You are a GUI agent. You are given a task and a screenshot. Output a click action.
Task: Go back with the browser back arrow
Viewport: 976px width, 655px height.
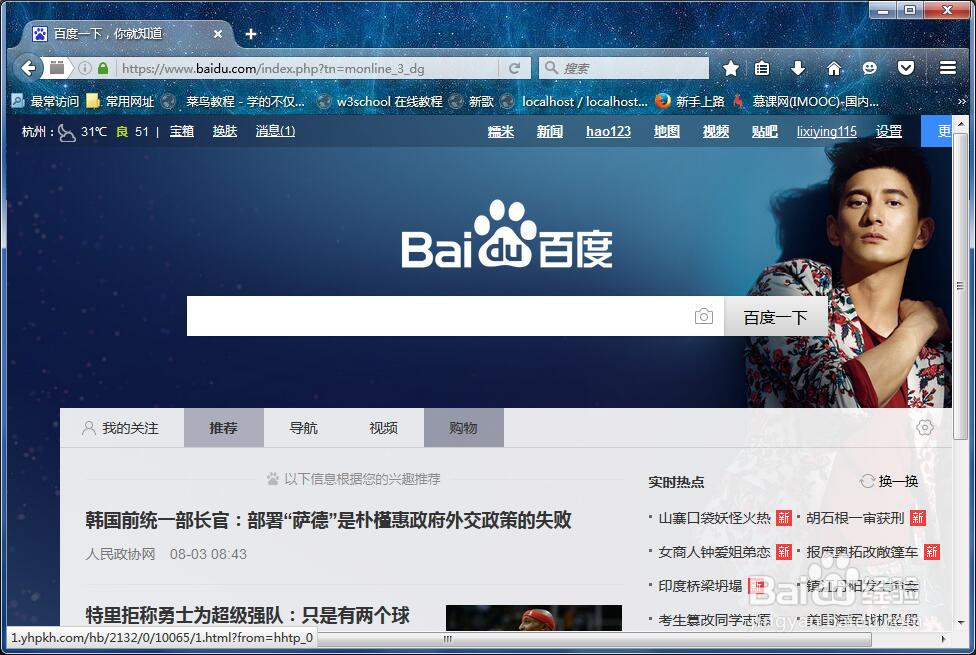pos(28,68)
